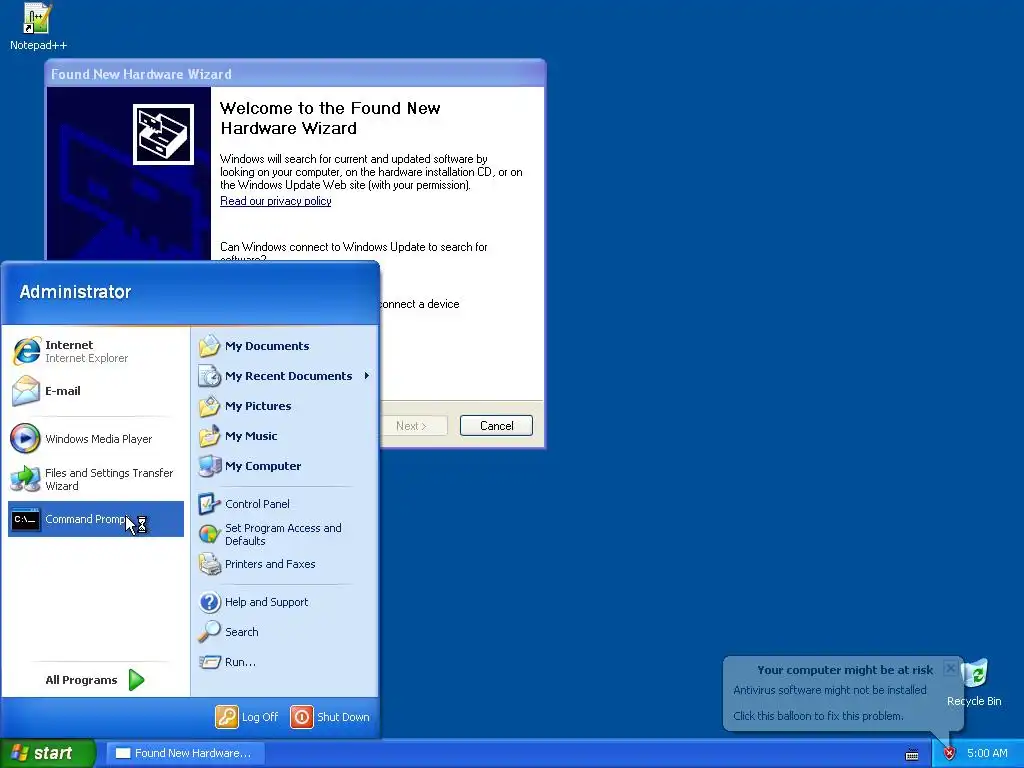This screenshot has width=1024, height=768.
Task: Select Help and Support entry text
Action: click(x=266, y=601)
